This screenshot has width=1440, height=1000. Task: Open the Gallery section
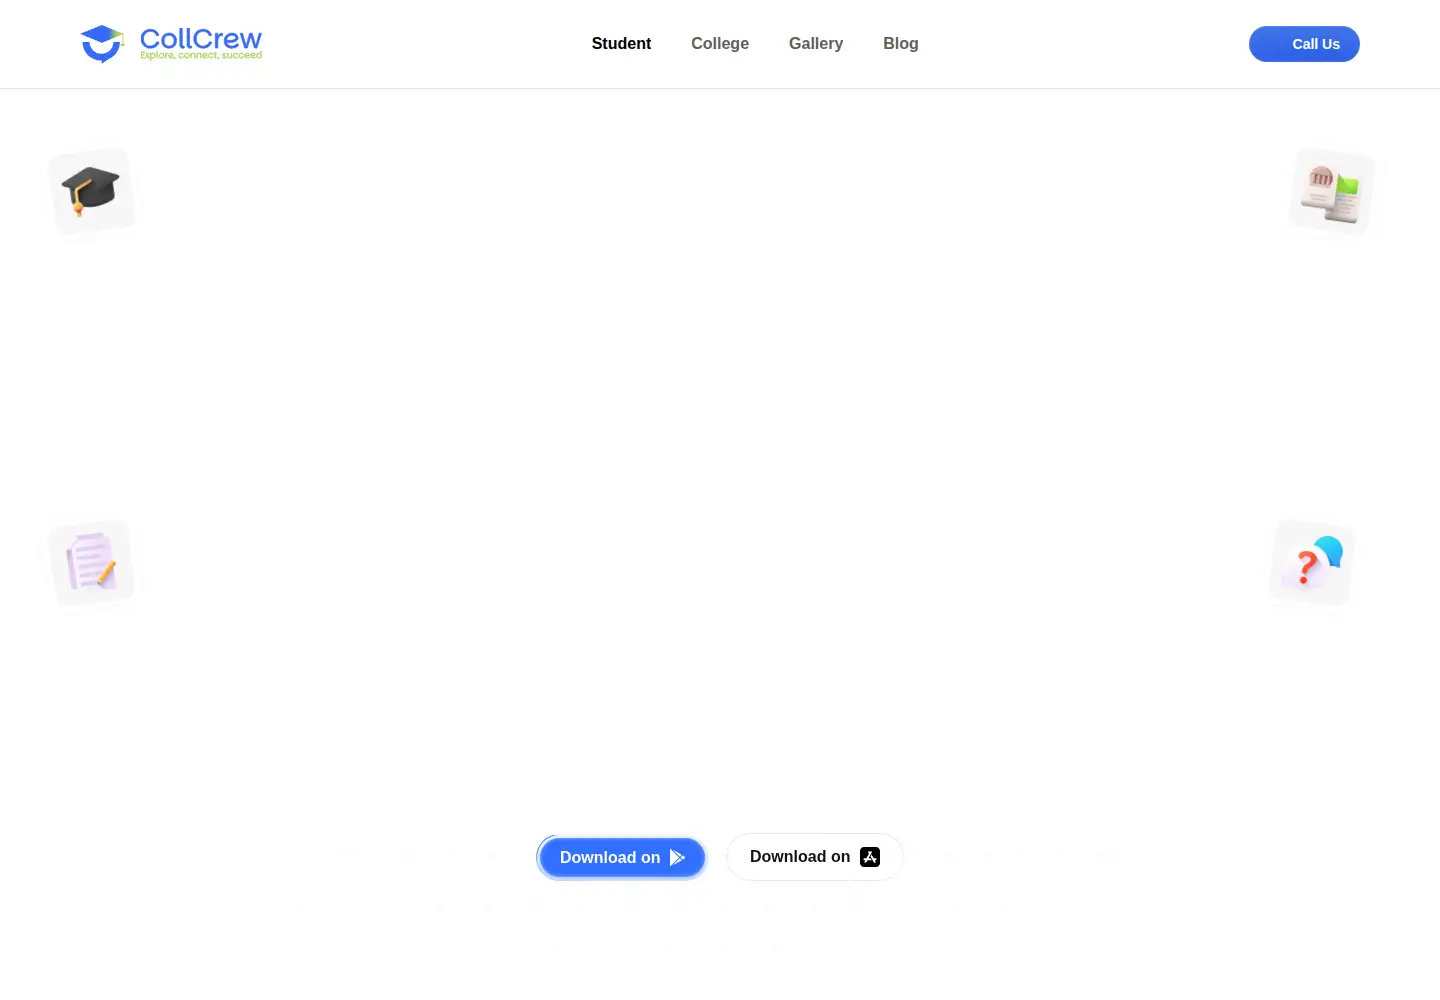click(816, 44)
